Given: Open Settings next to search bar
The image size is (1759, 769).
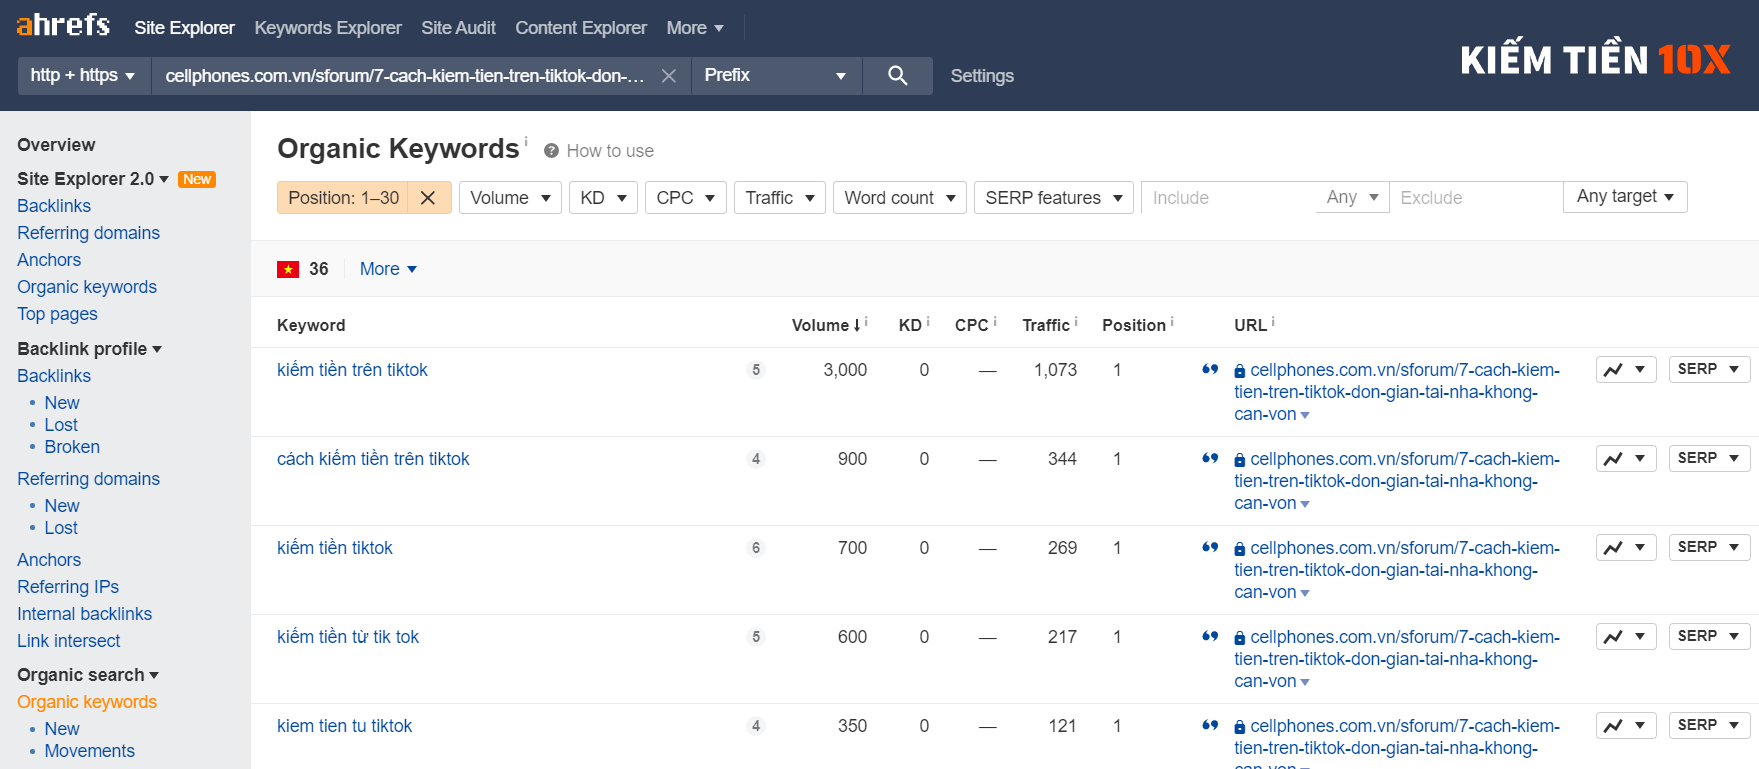Looking at the screenshot, I should [x=982, y=76].
